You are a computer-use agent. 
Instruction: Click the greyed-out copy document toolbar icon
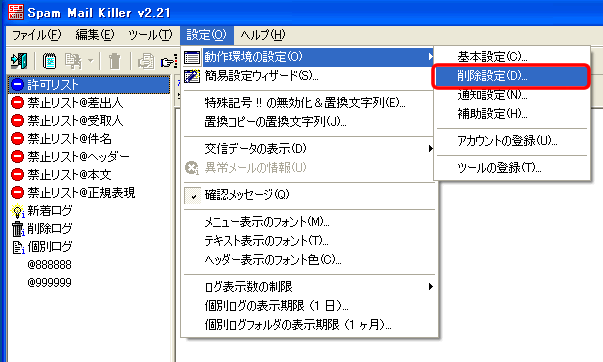[x=73, y=61]
